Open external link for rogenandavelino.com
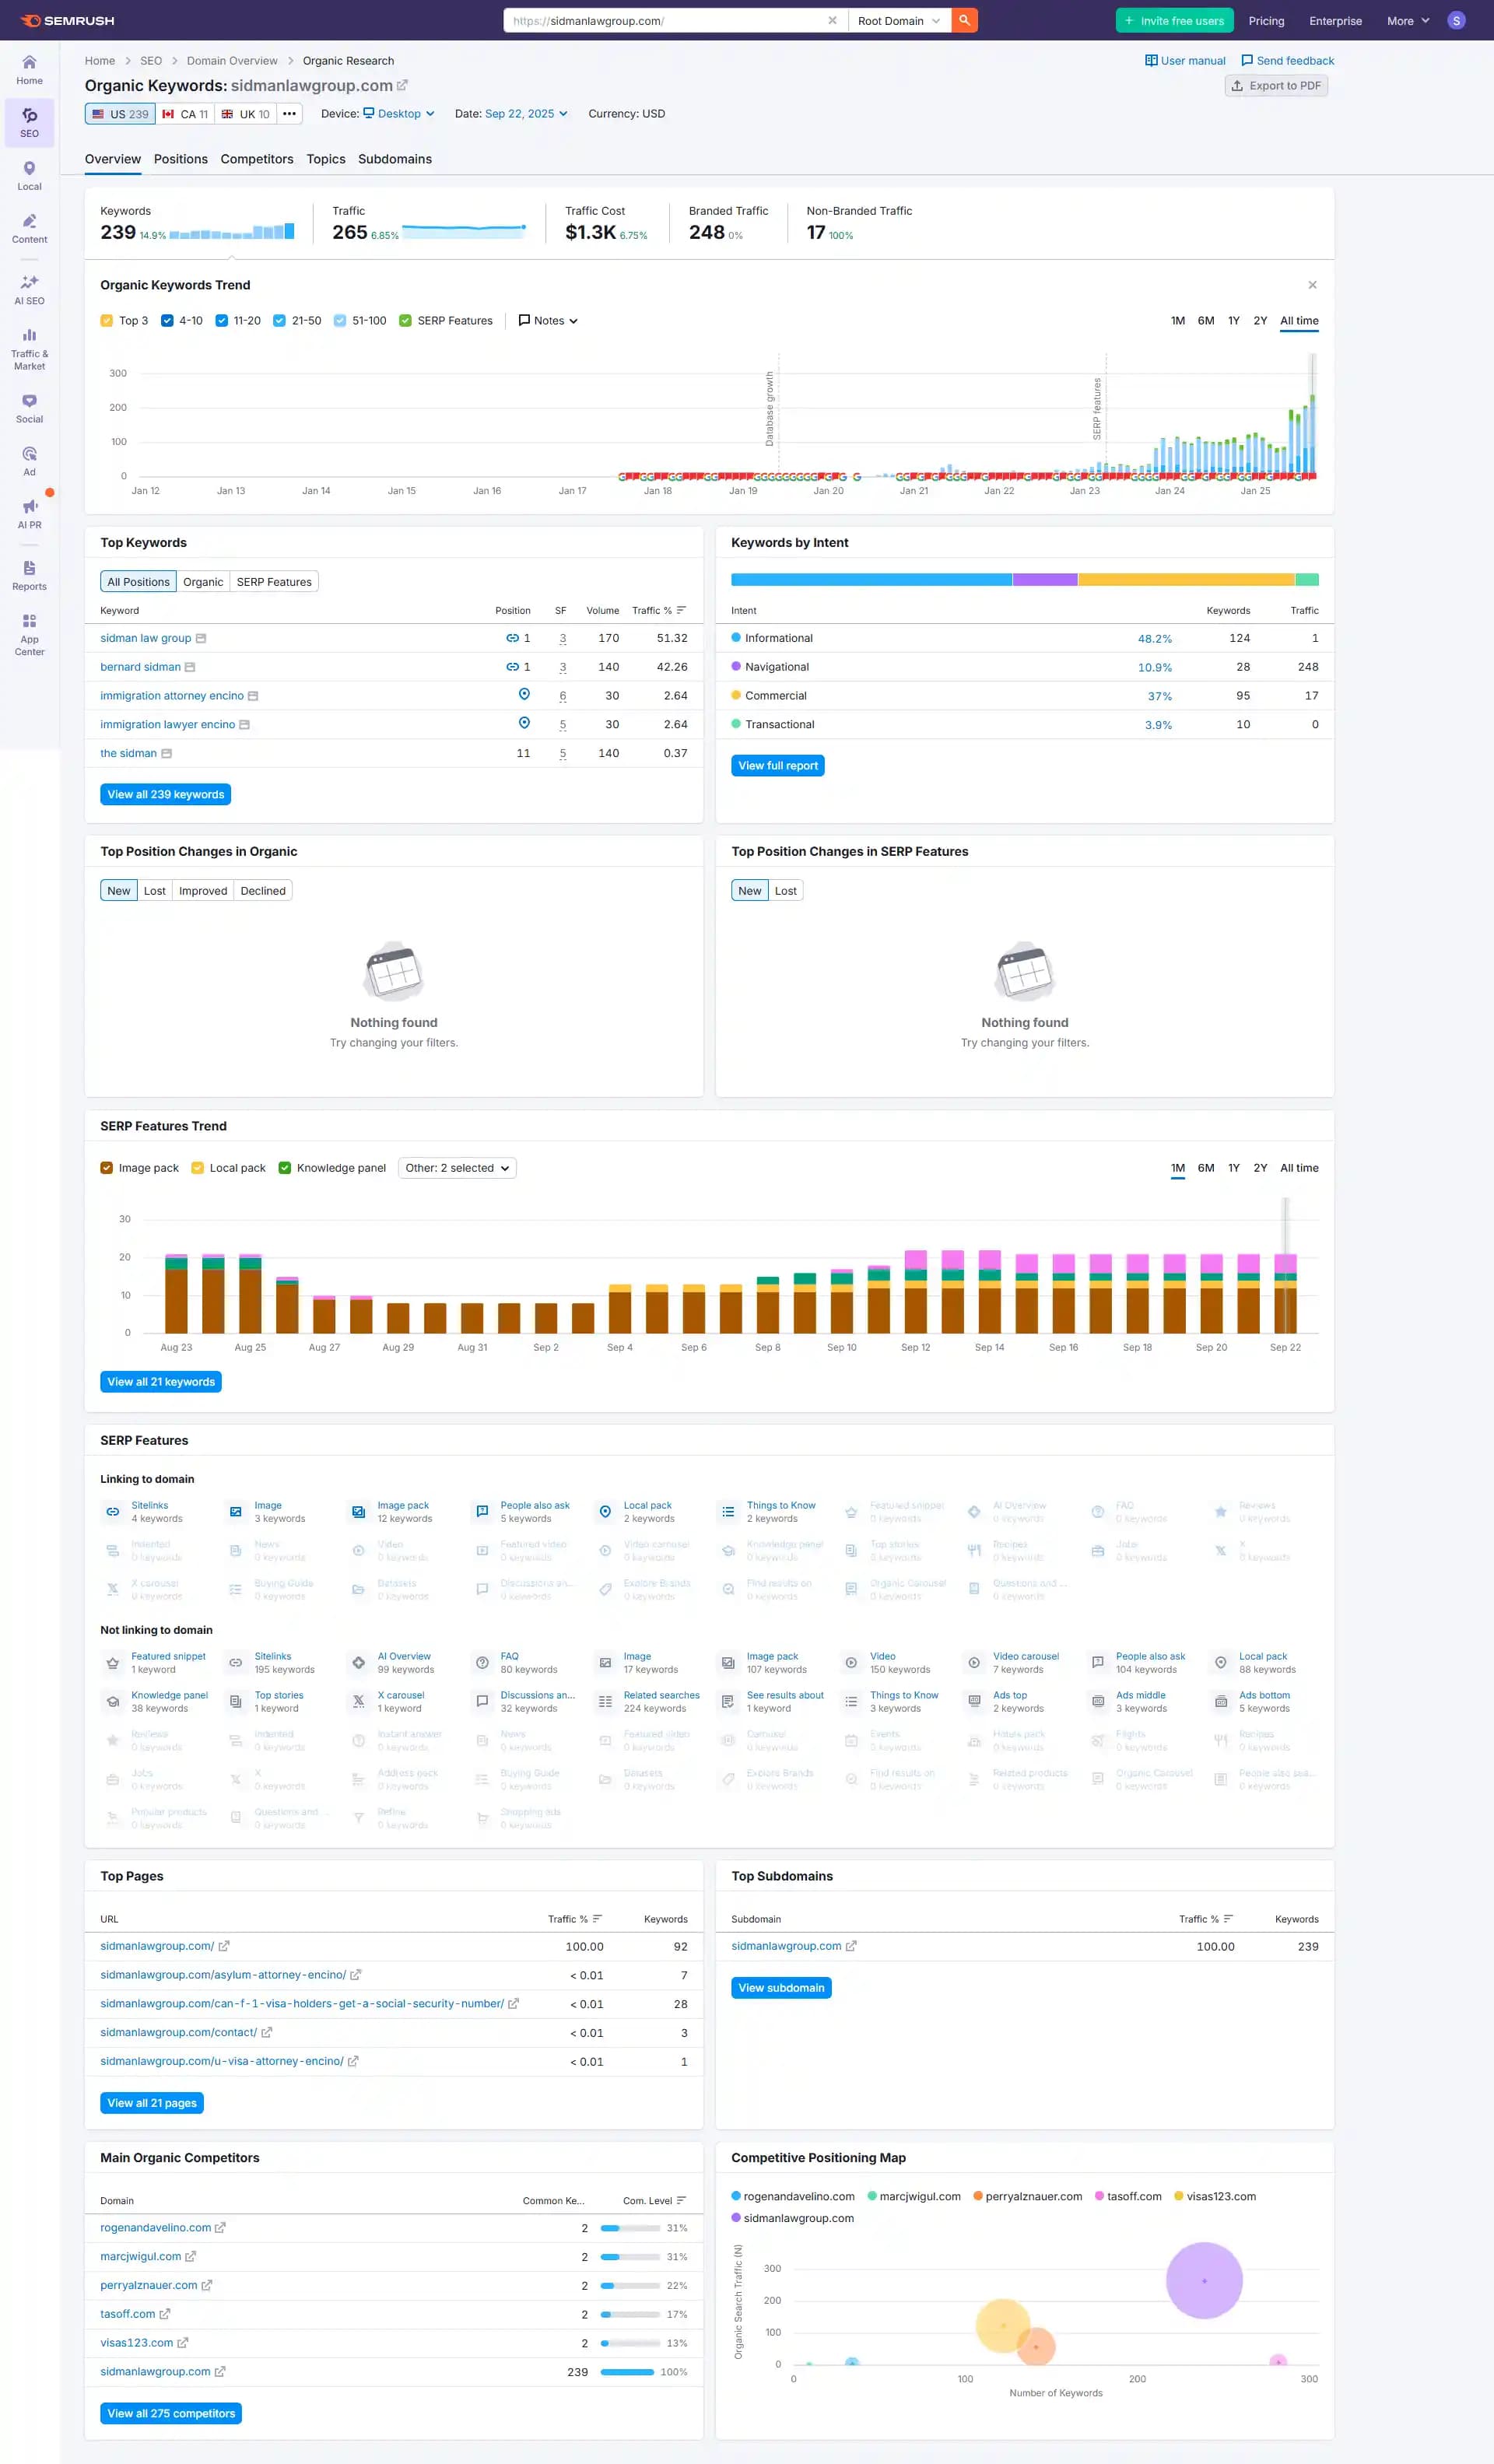The width and height of the screenshot is (1494, 2464). (220, 2227)
